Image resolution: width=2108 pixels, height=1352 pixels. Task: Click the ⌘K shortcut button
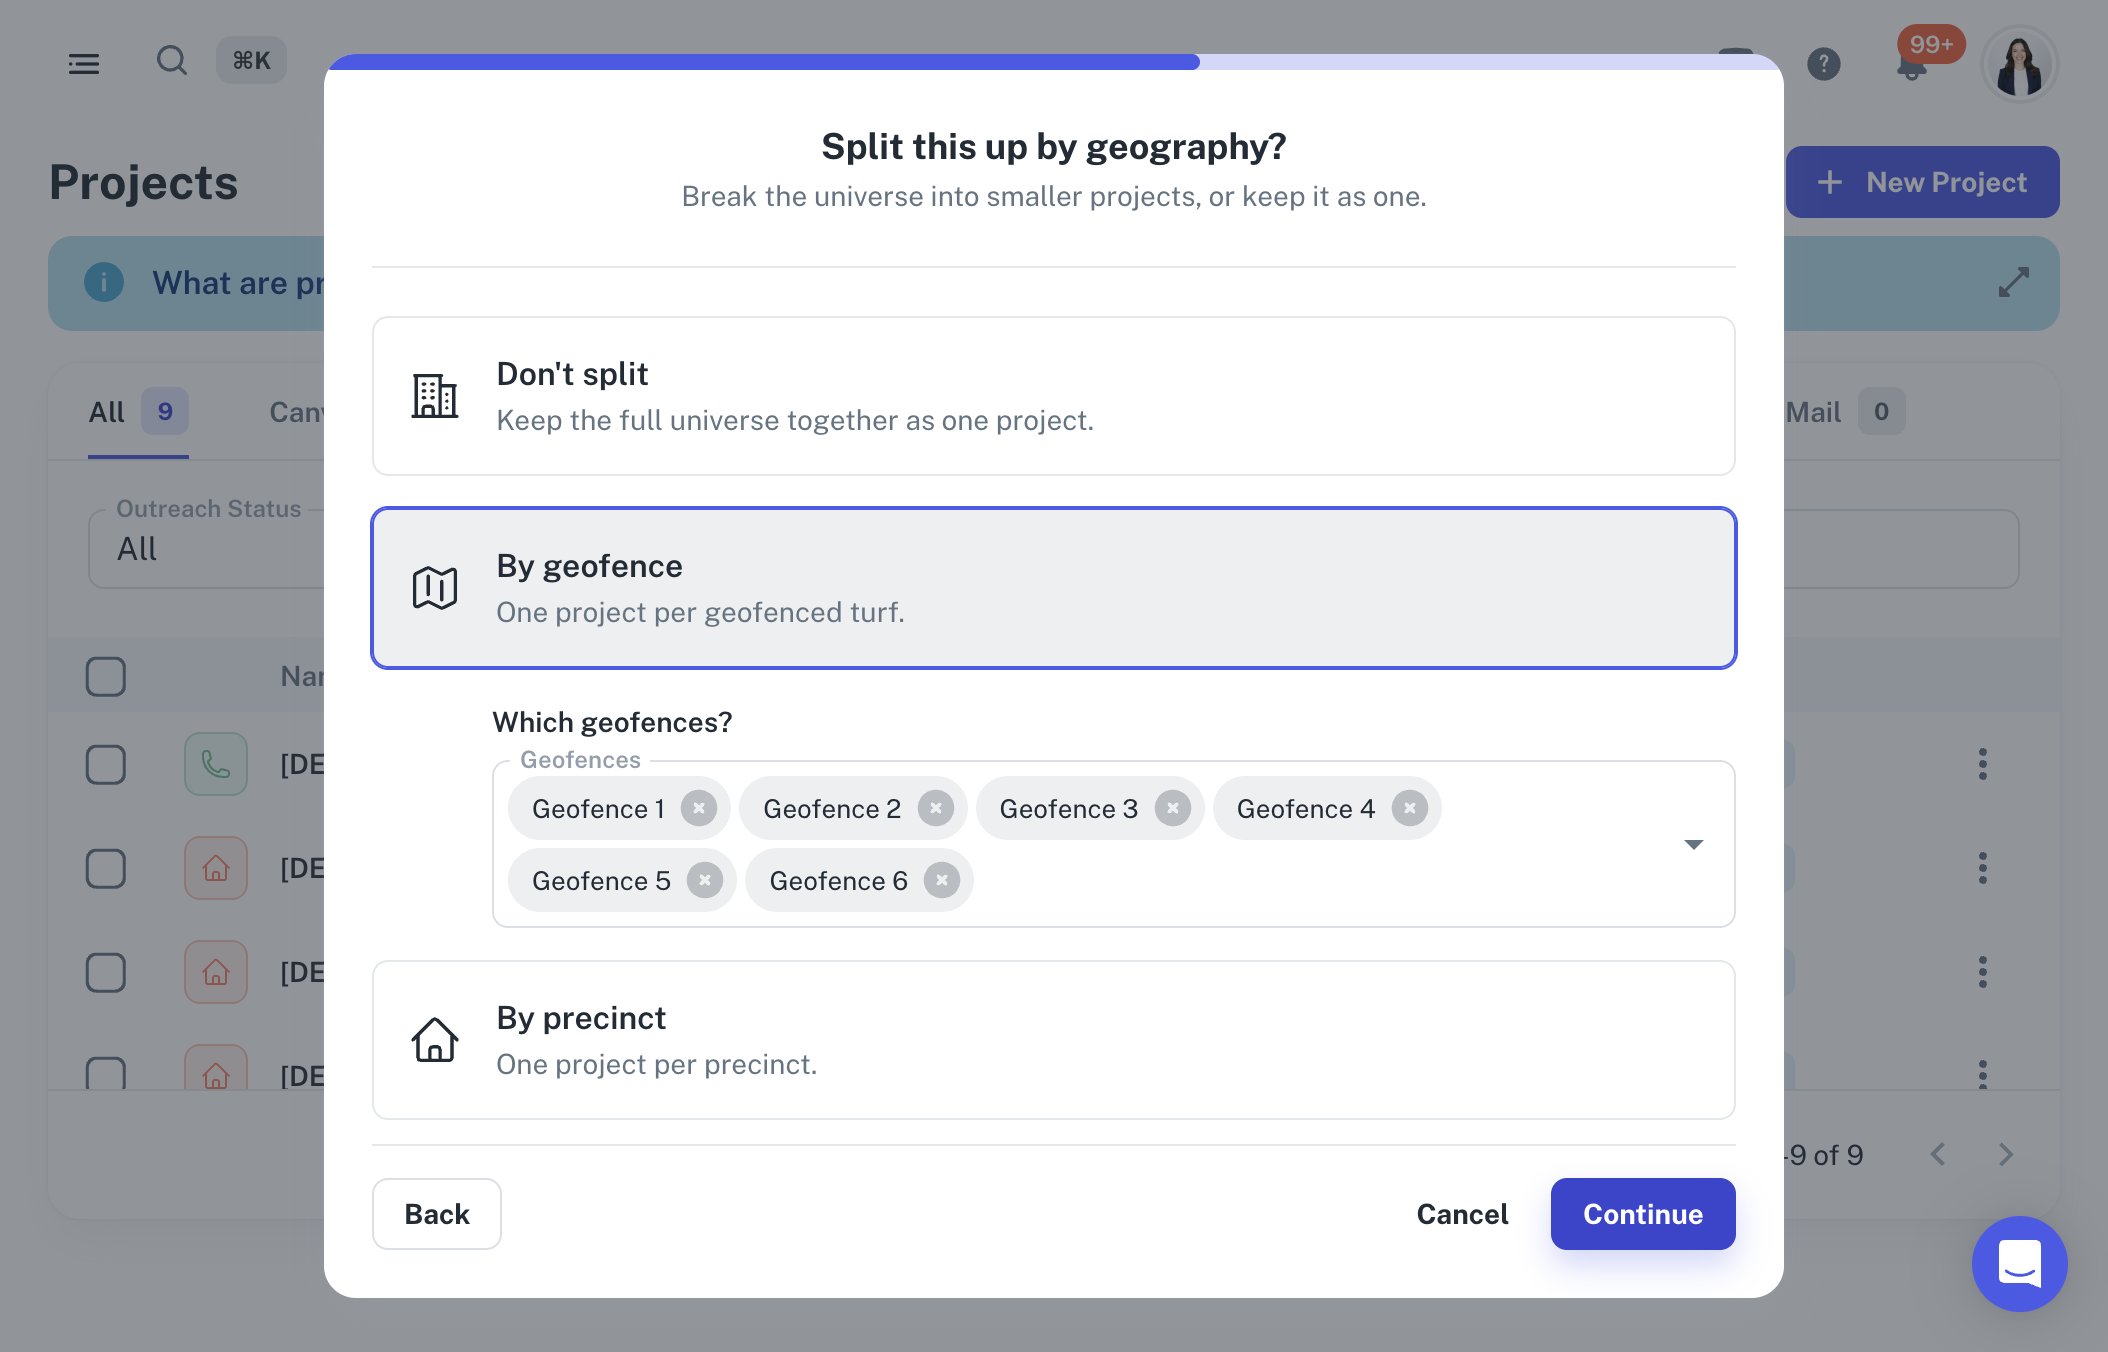click(251, 61)
